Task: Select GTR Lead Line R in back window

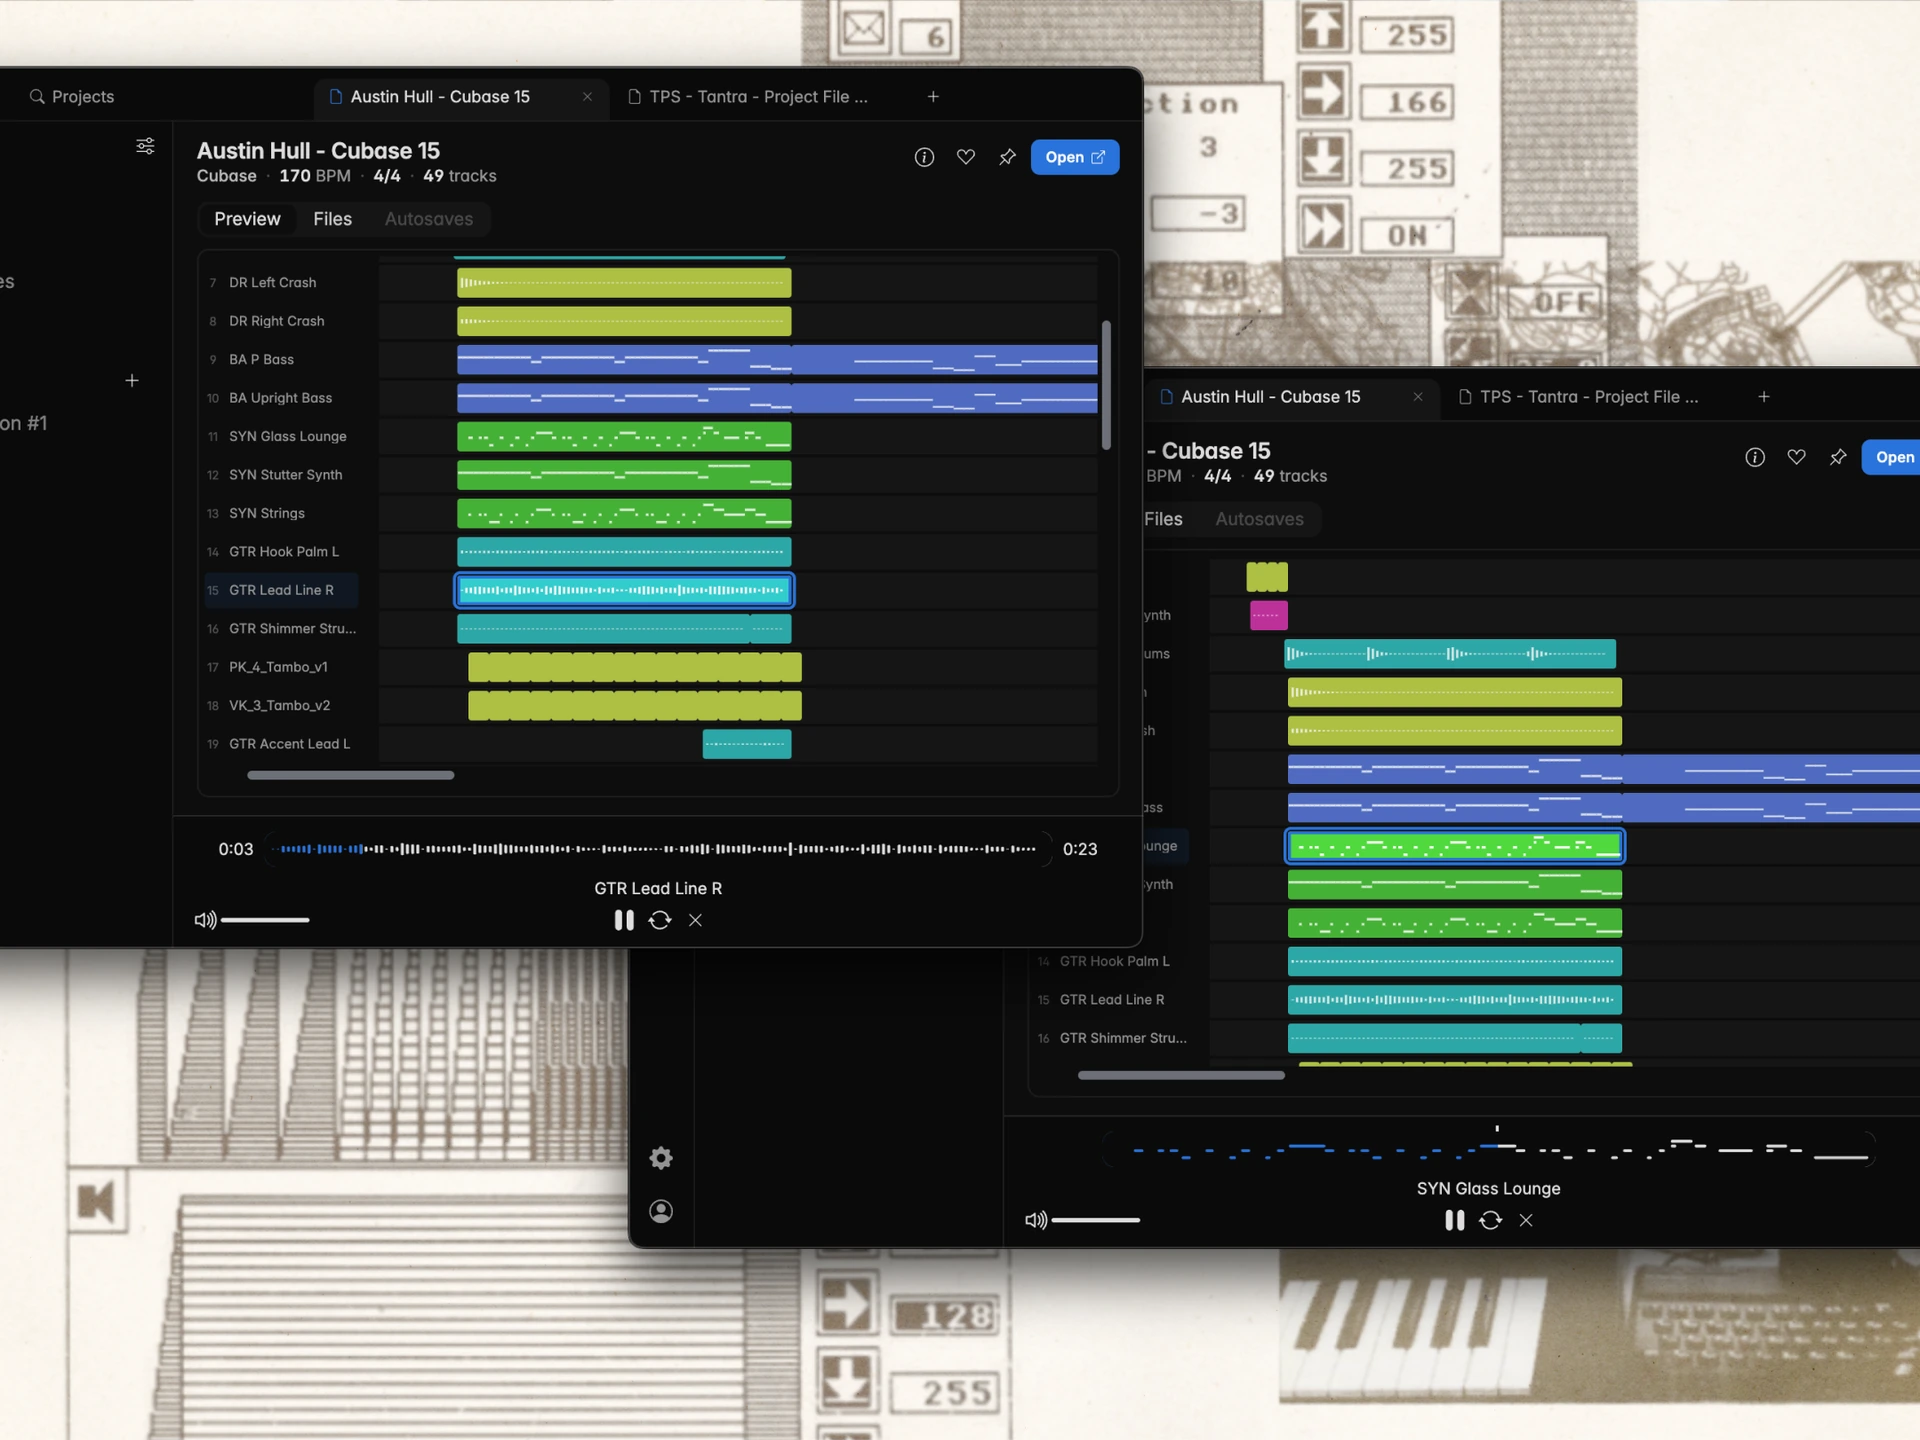Action: click(x=1113, y=1000)
